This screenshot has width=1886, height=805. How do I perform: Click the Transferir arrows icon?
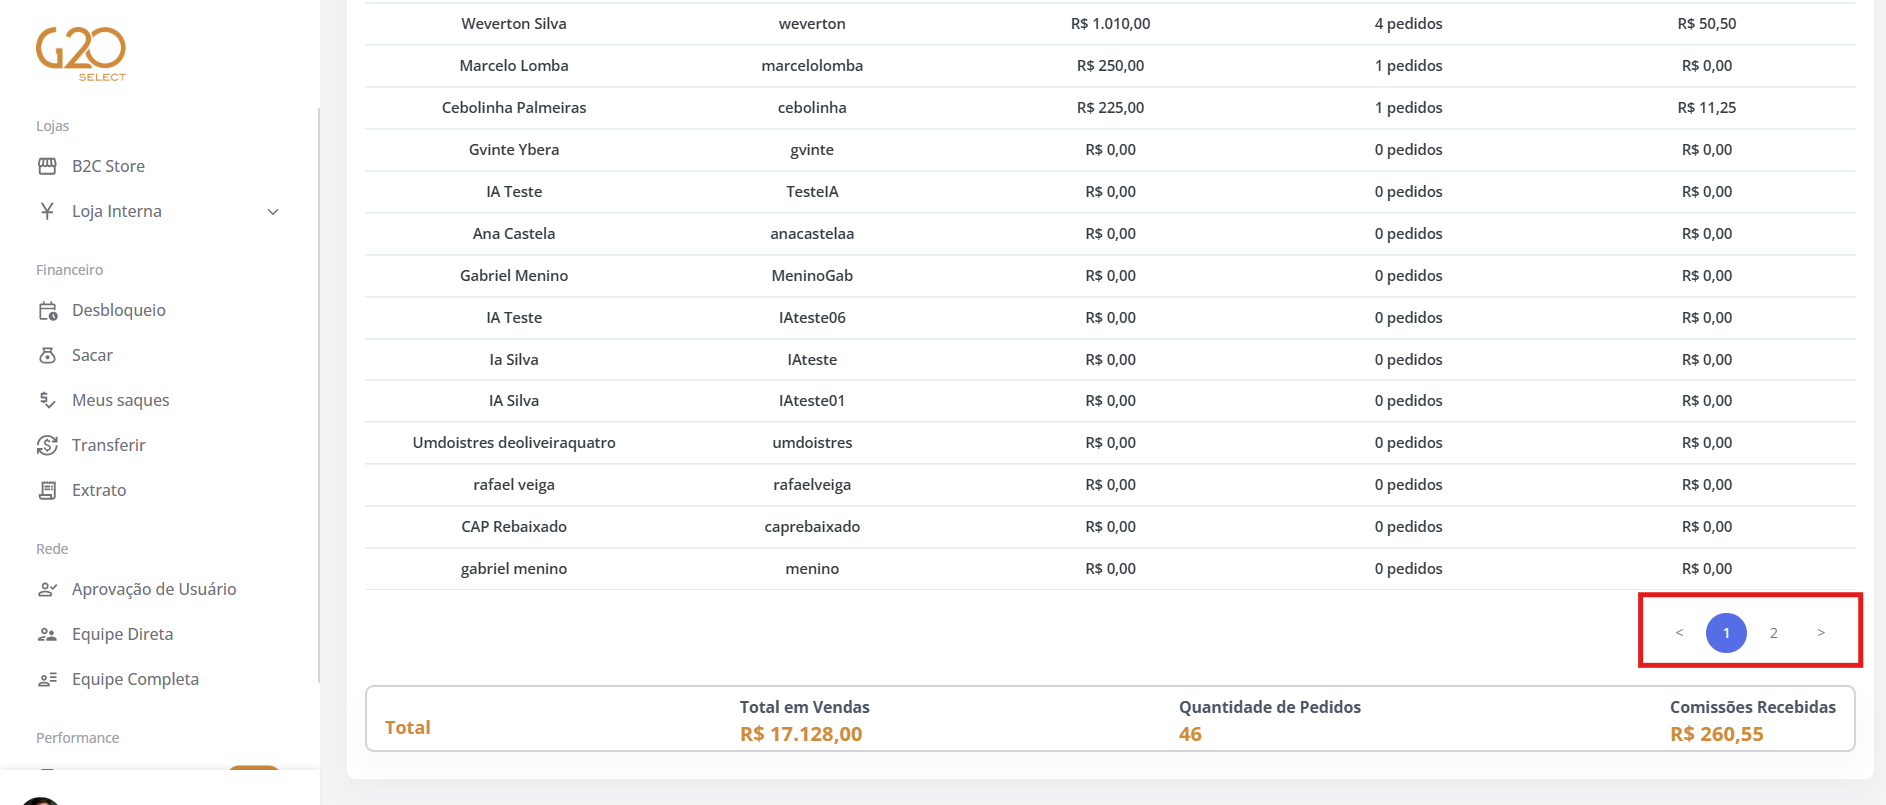click(x=47, y=445)
